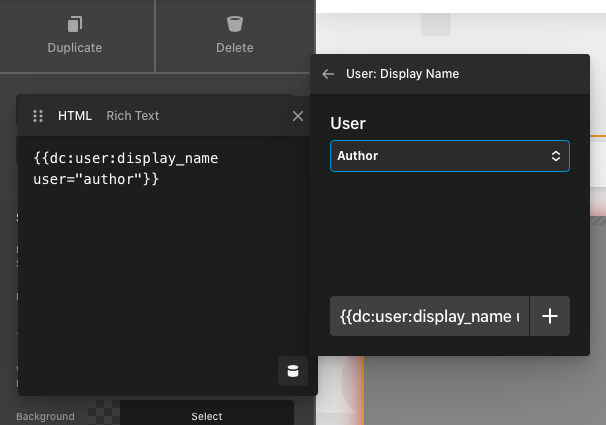Open the User dropdown showing Author
Screen dimensions: 606x425
440,156
